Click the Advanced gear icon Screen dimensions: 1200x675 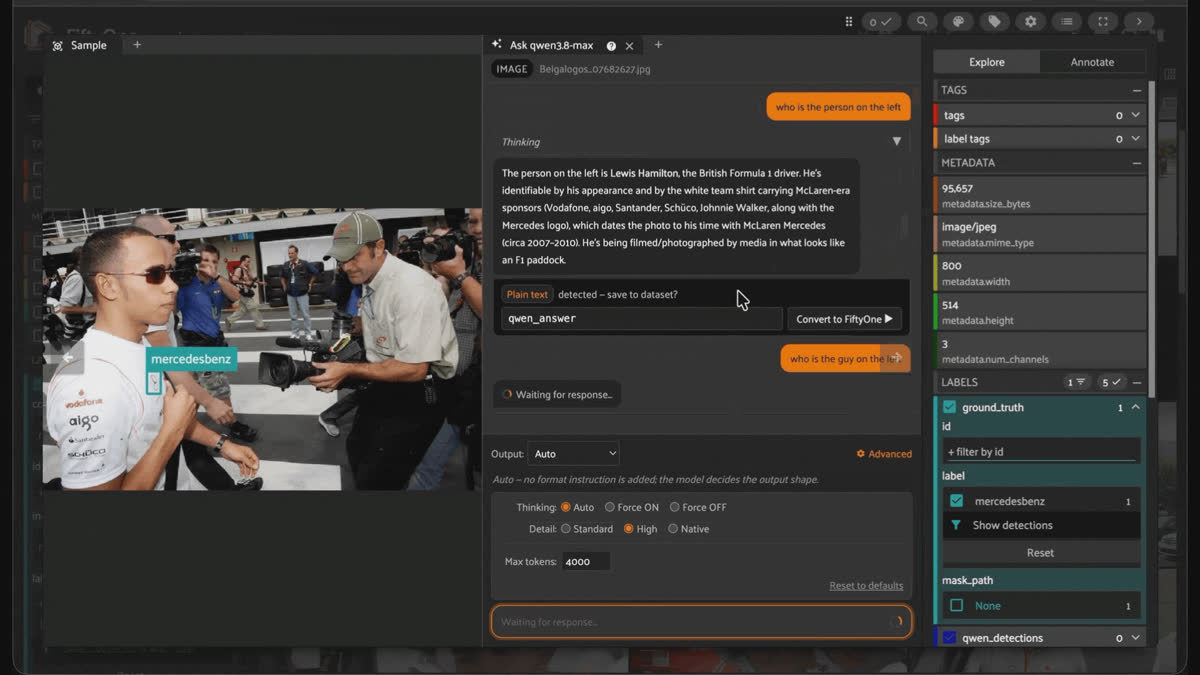[x=860, y=454]
